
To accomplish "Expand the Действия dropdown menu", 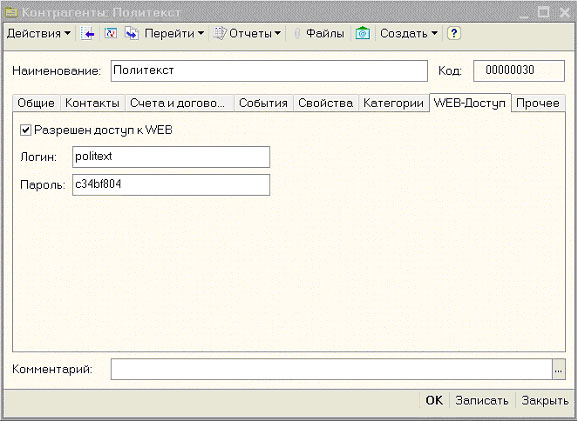I will 39,33.
